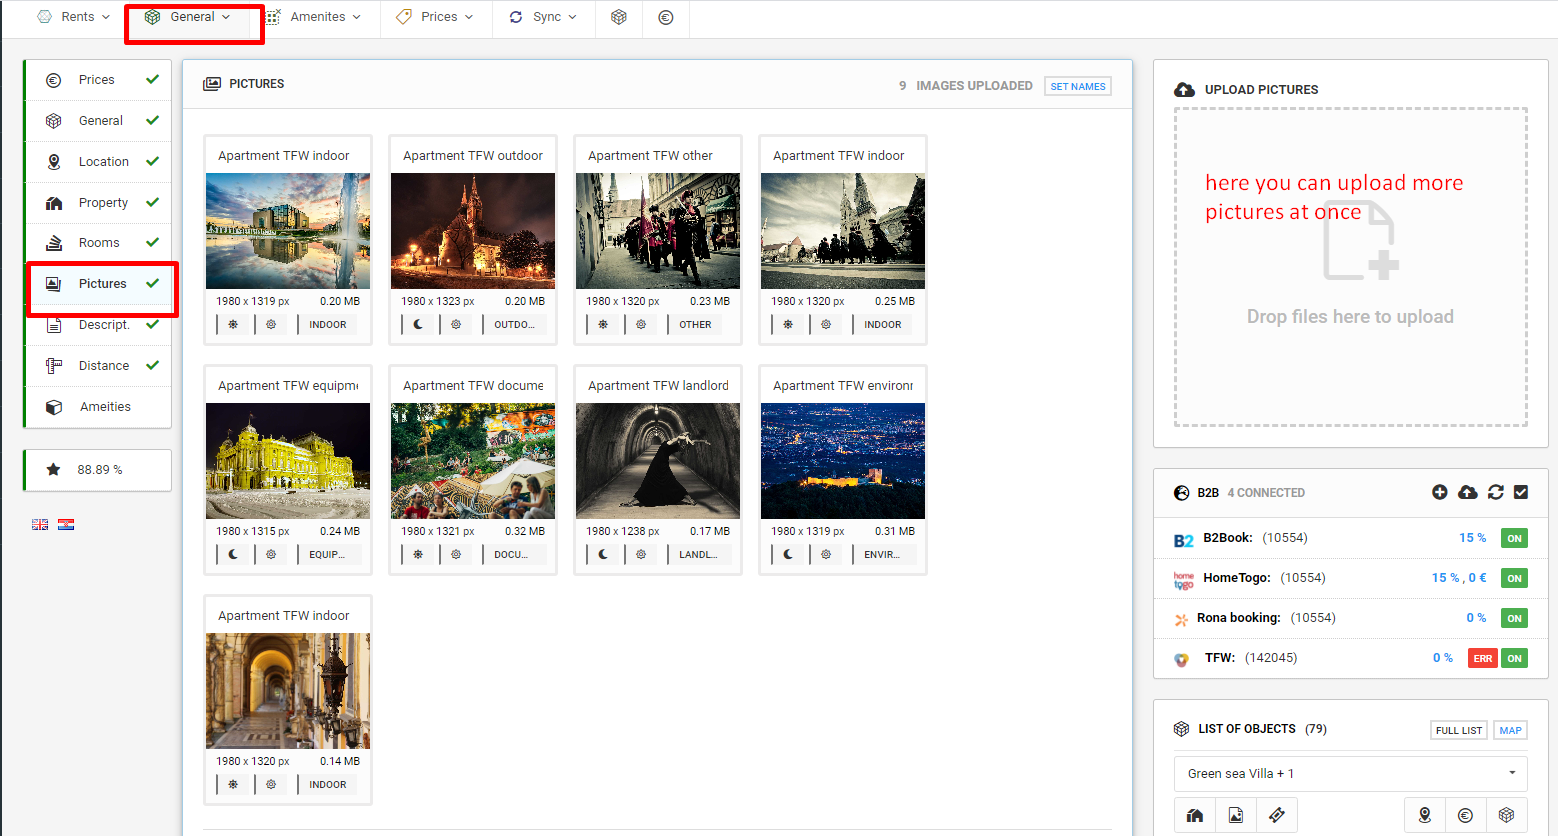Toggle night mode on Apartment TFW outdoor card
The height and width of the screenshot is (836, 1558).
418,324
